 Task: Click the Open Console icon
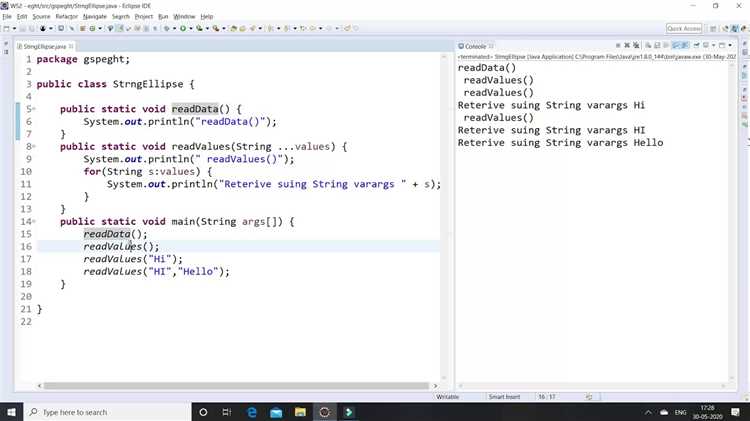coord(722,45)
